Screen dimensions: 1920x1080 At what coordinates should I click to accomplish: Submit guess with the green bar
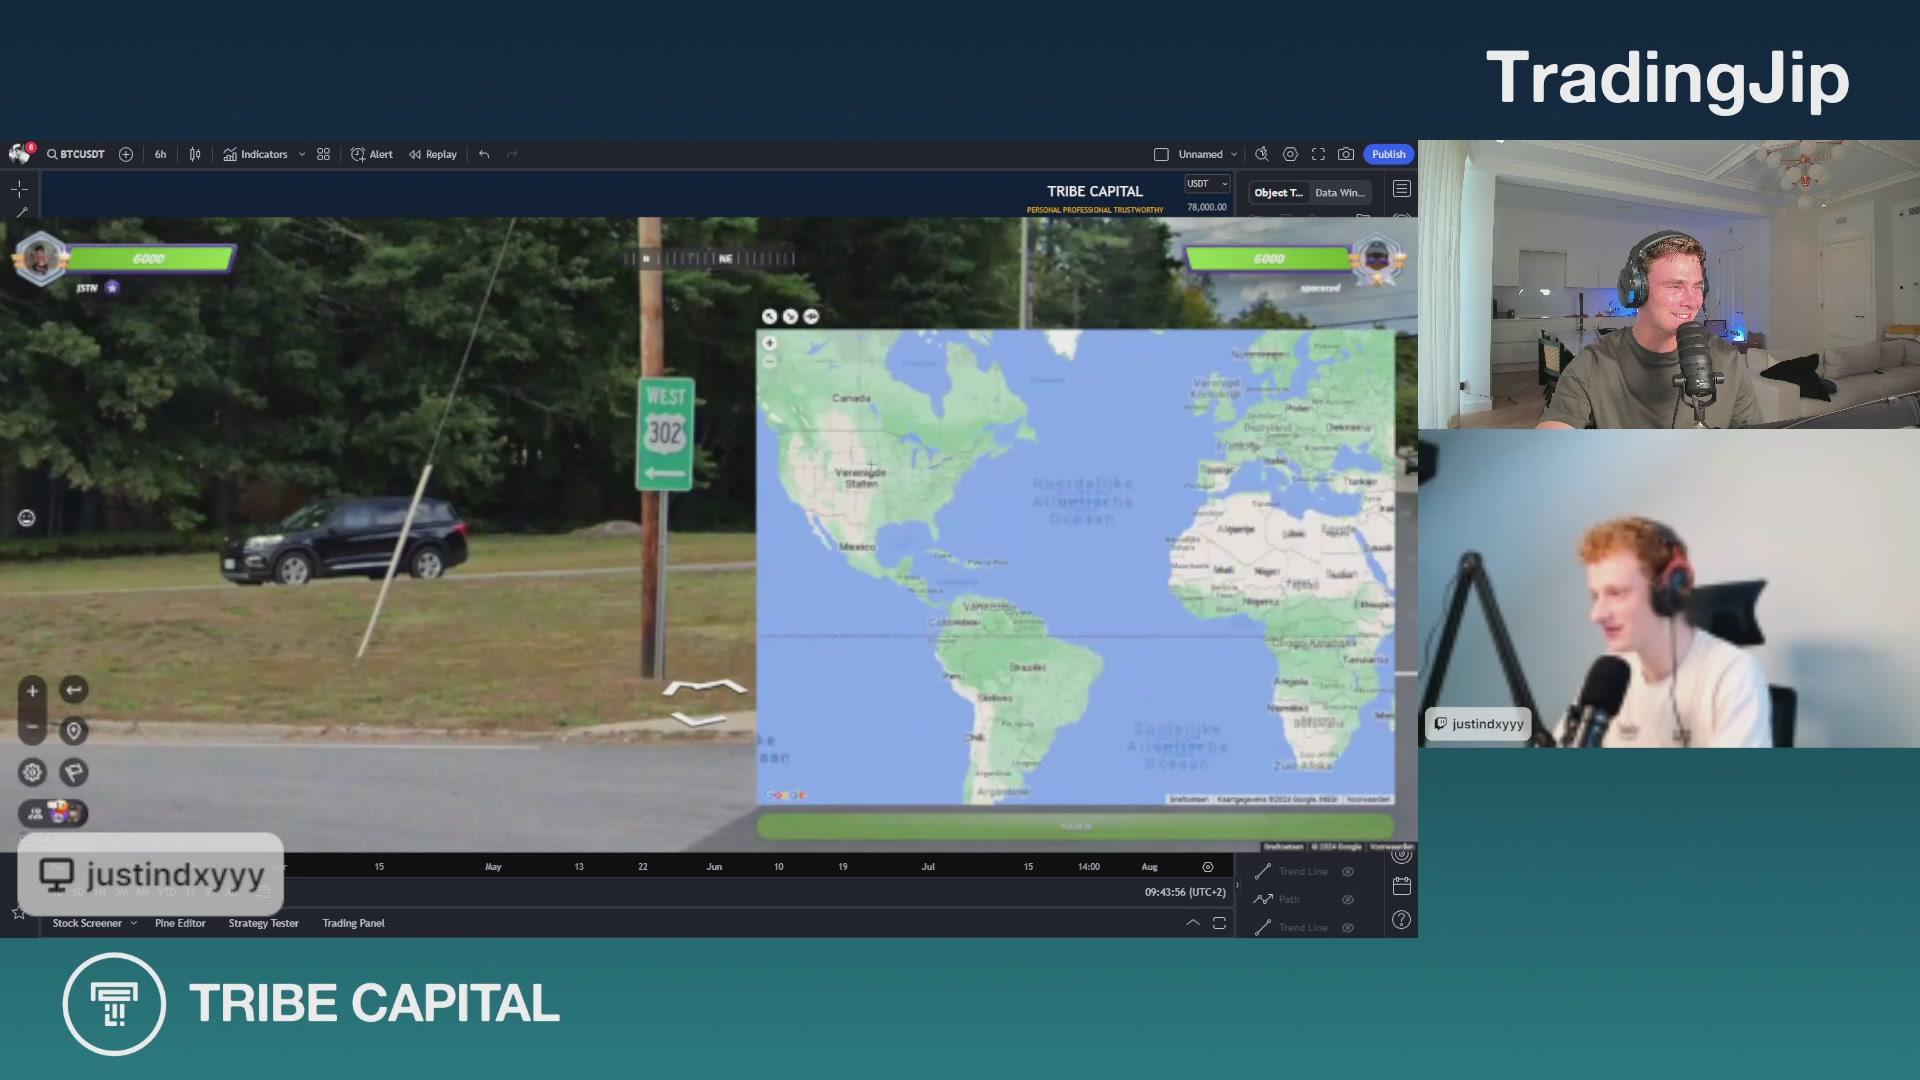pos(1075,826)
